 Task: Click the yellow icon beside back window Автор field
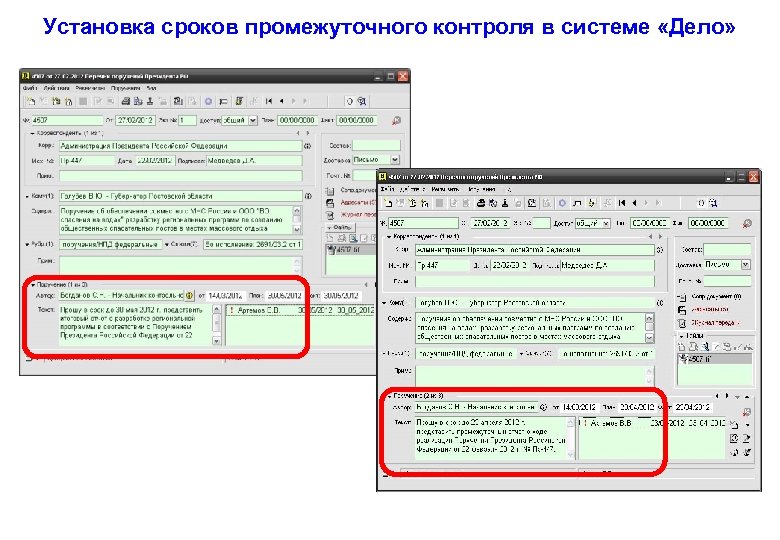189,295
